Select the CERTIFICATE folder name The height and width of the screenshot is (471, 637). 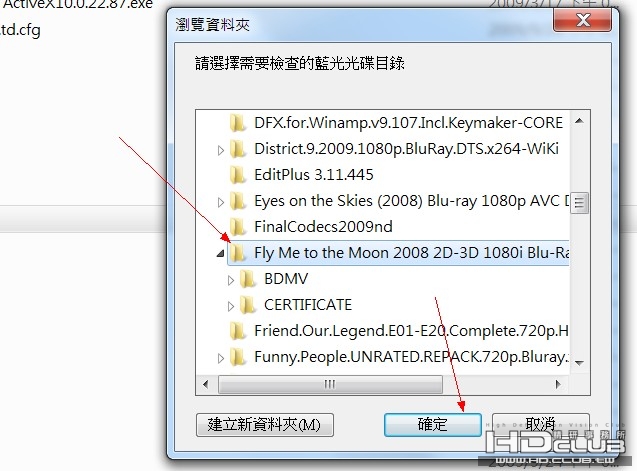click(x=308, y=305)
